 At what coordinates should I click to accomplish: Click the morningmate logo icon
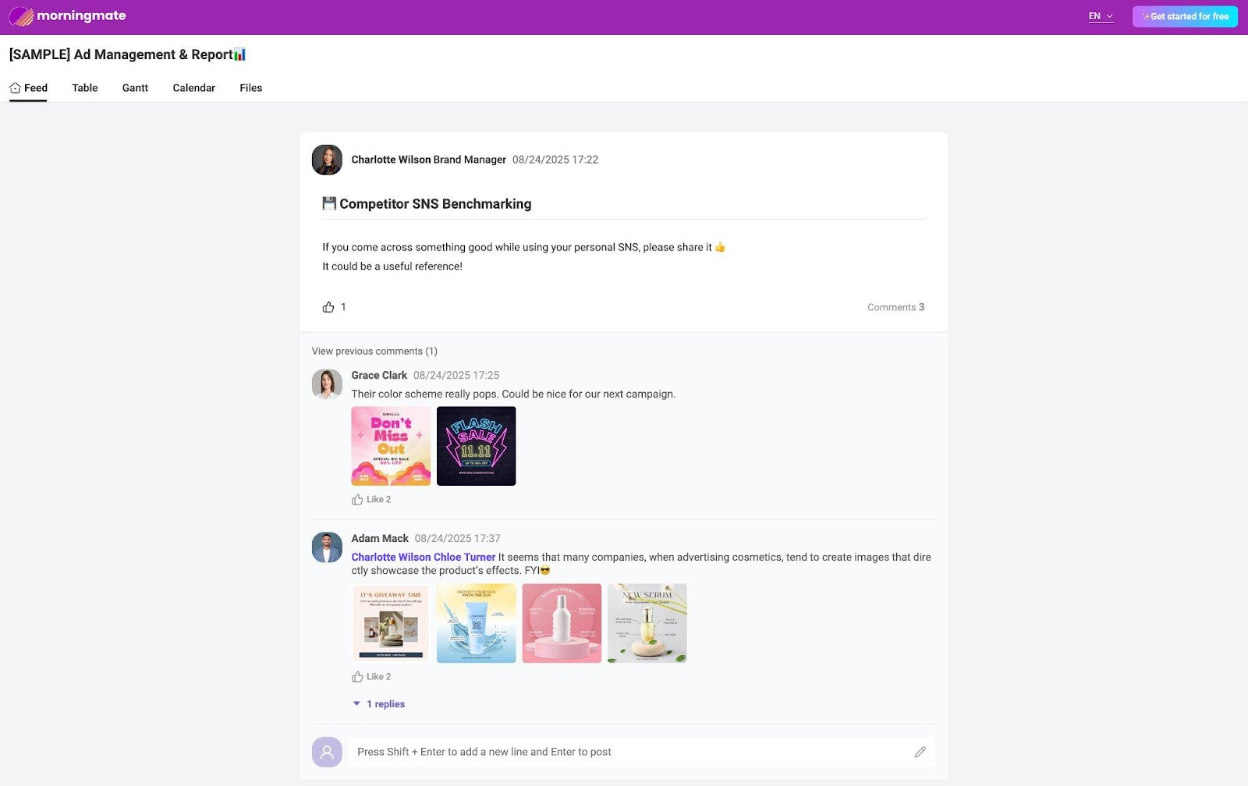(x=19, y=16)
